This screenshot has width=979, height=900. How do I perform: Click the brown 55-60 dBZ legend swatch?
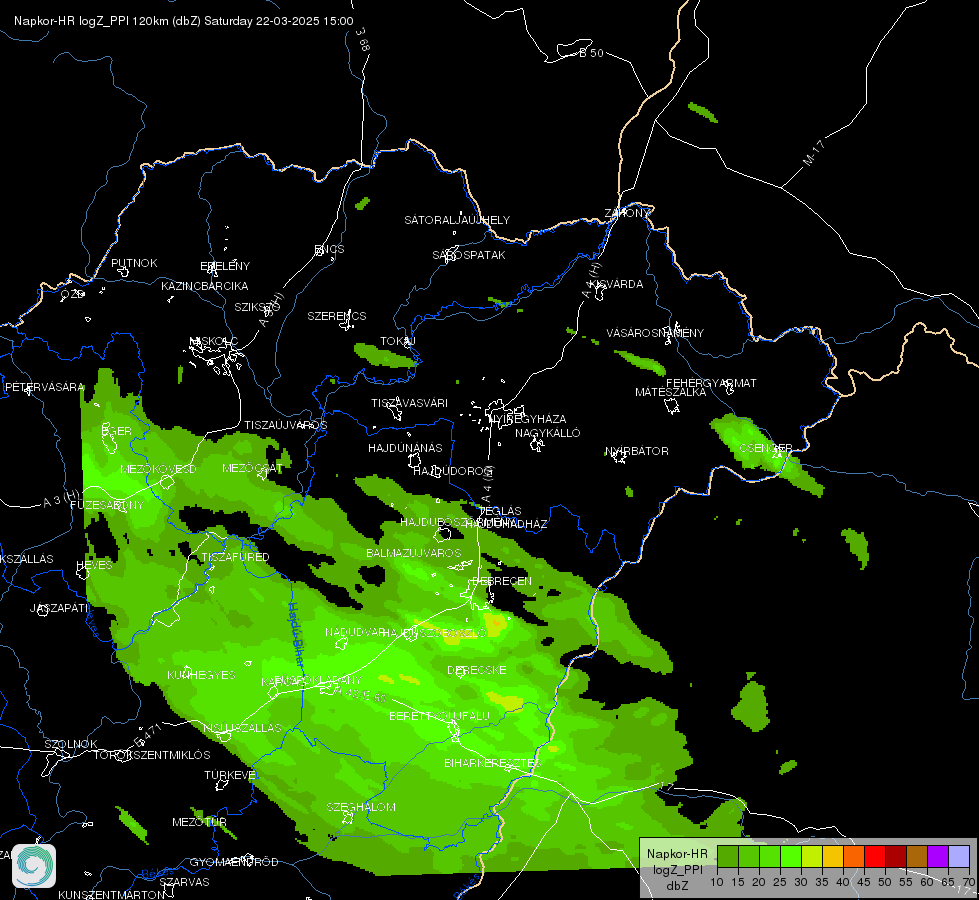click(x=917, y=857)
